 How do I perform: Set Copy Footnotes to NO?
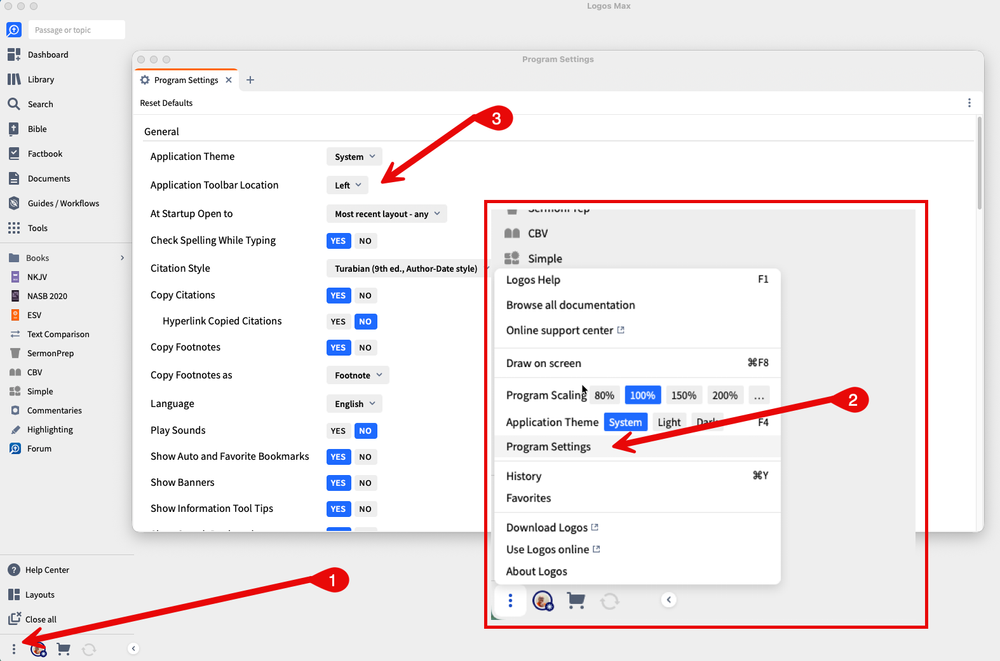click(x=365, y=348)
